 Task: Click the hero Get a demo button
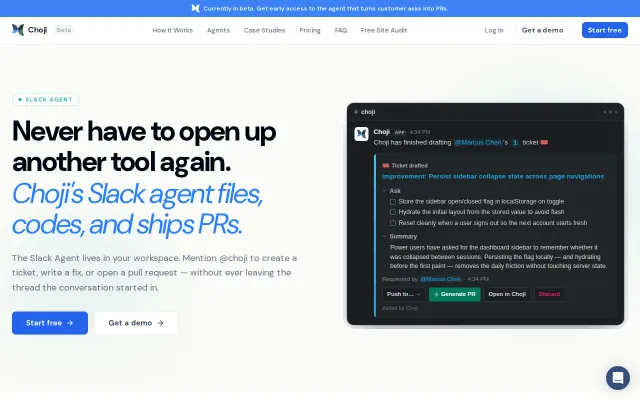(x=136, y=323)
